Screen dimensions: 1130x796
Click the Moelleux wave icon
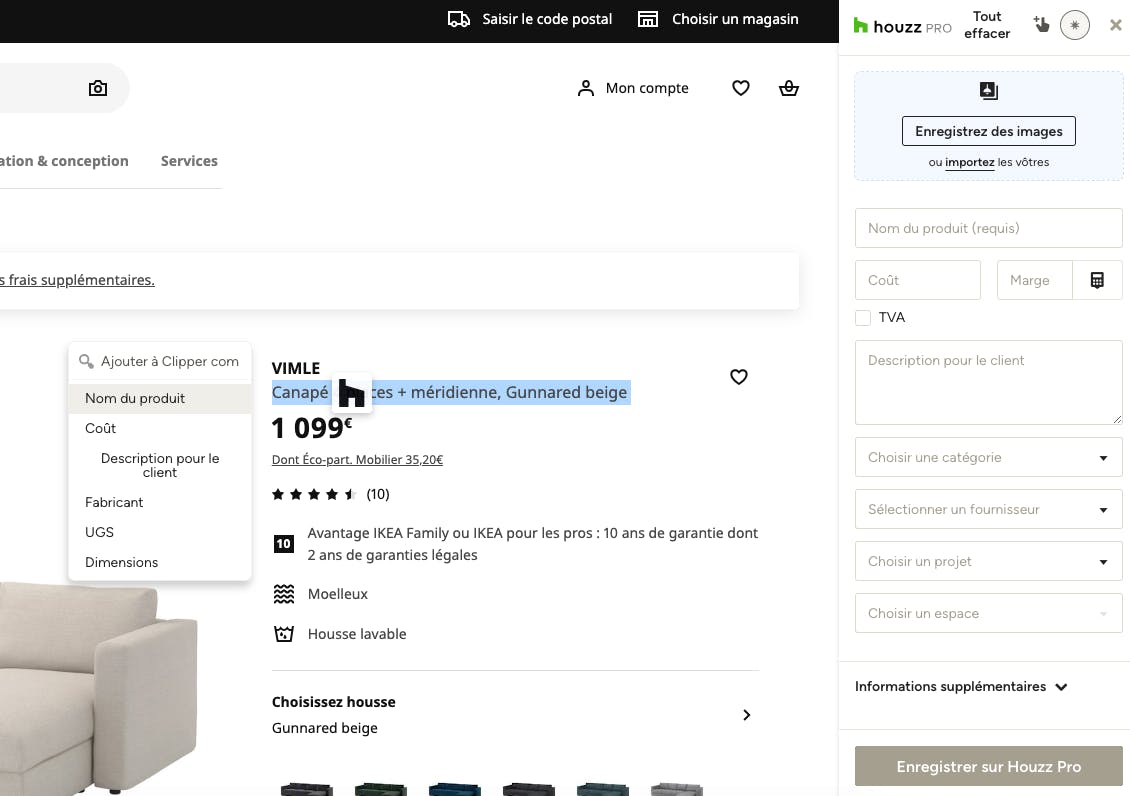284,594
